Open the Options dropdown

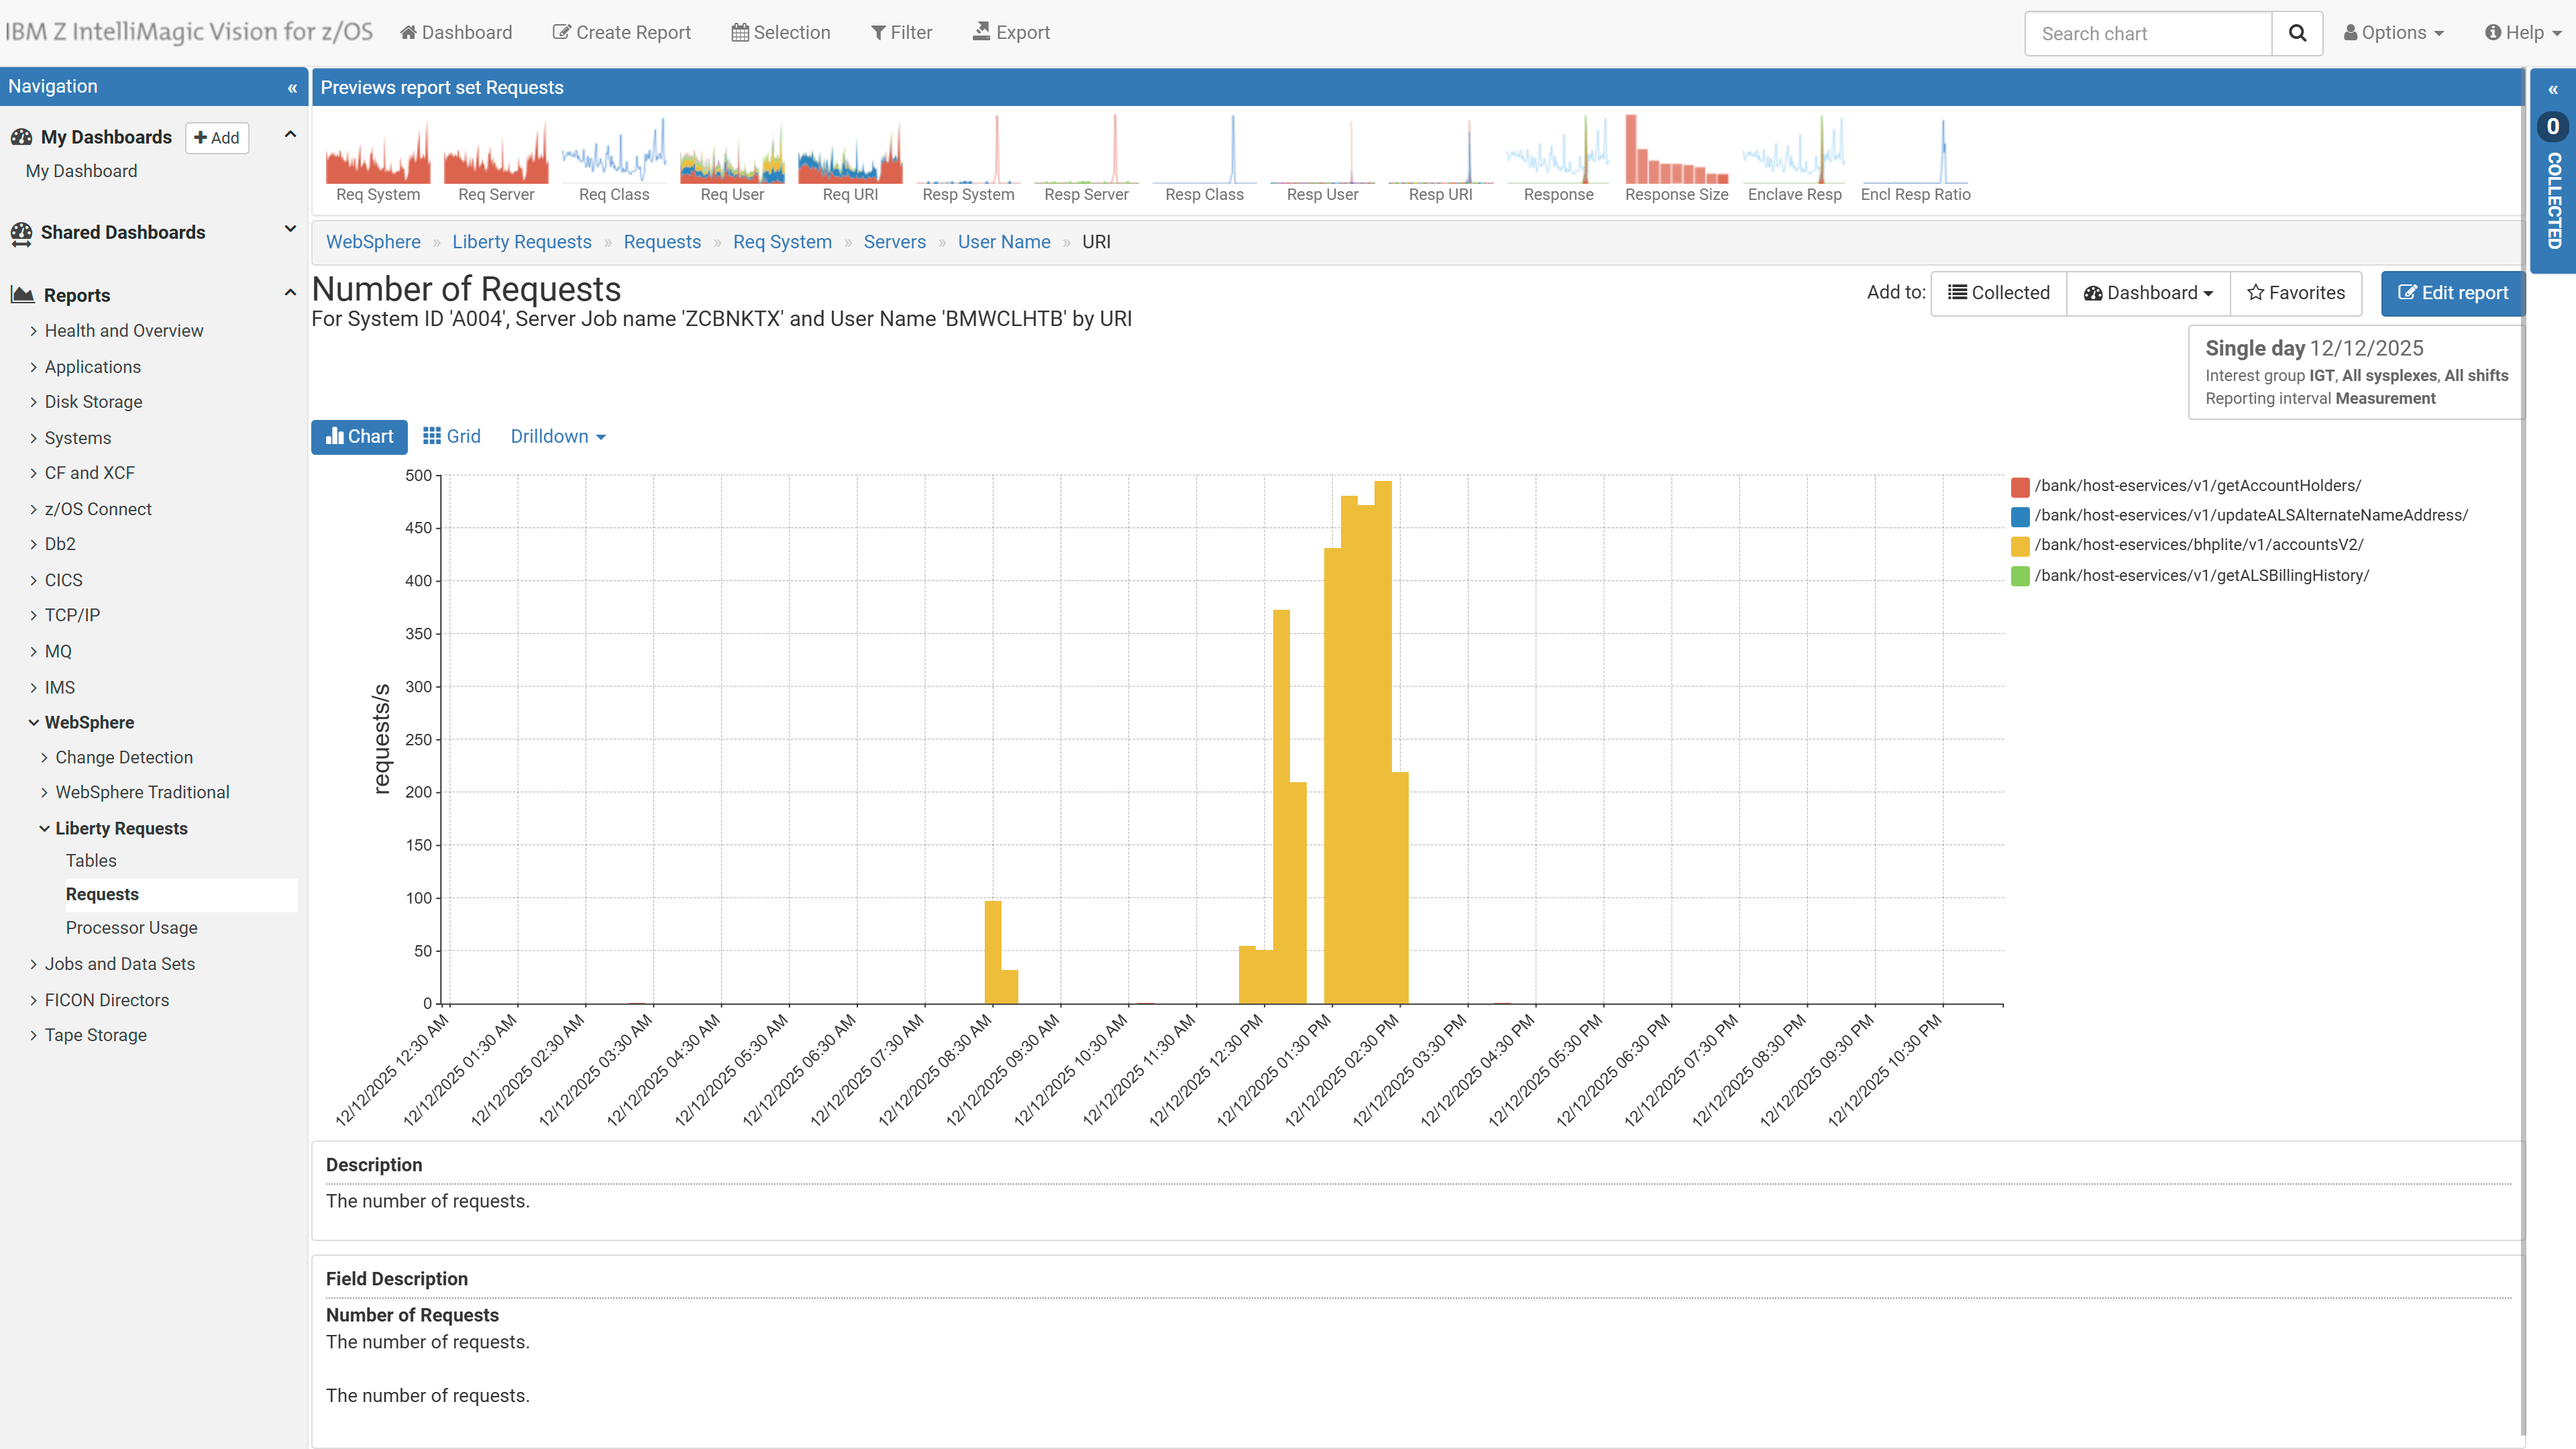2394,32
